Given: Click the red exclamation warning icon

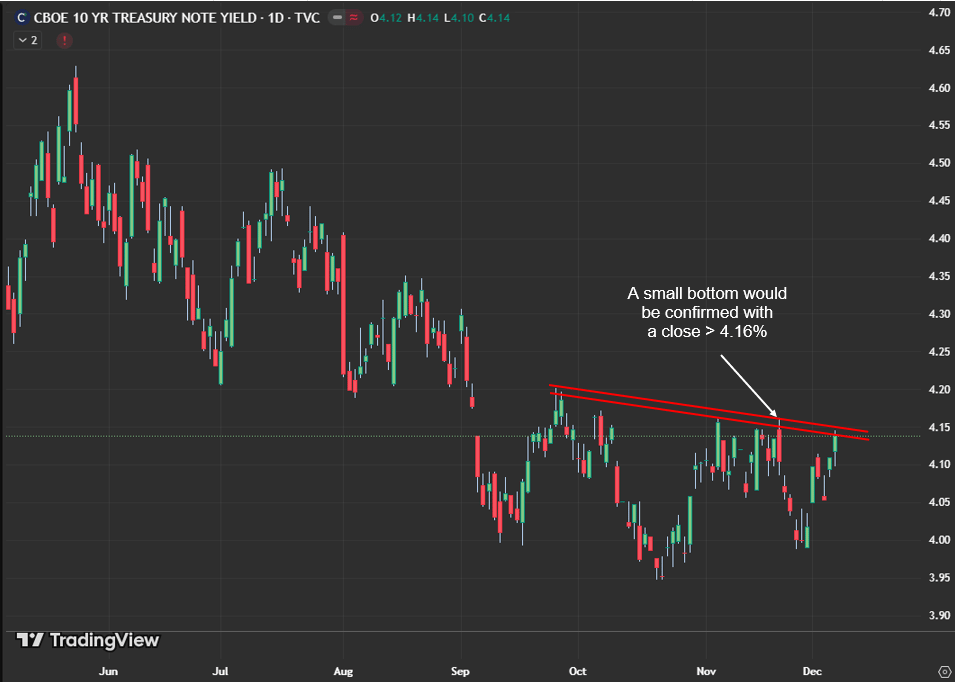Looking at the screenshot, I should click(65, 41).
